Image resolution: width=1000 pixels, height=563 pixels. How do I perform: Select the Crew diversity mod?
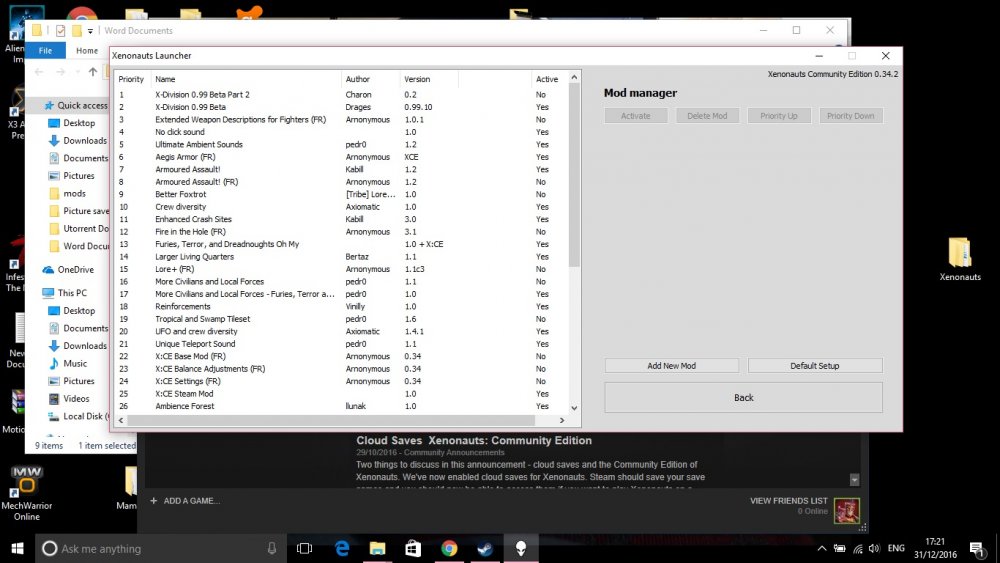click(x=341, y=207)
